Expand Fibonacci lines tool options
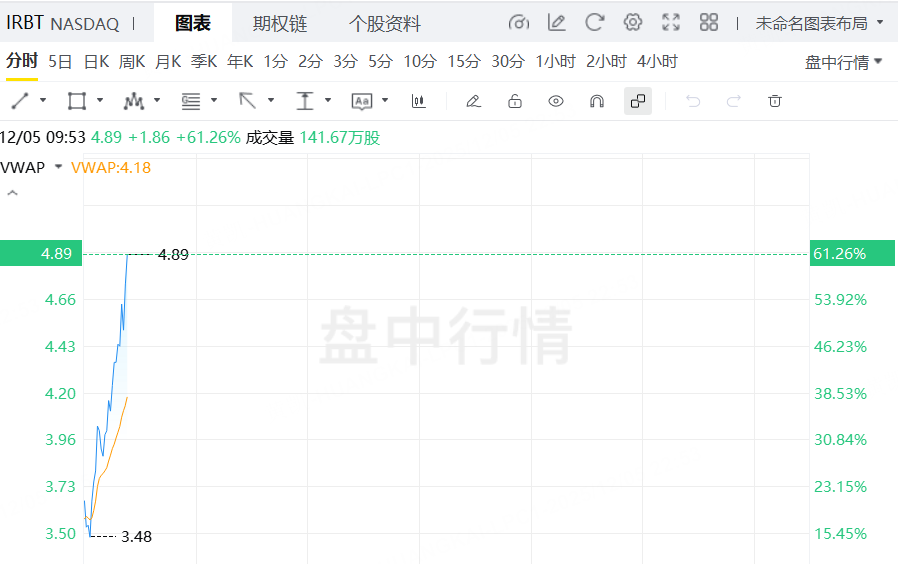 tap(214, 100)
